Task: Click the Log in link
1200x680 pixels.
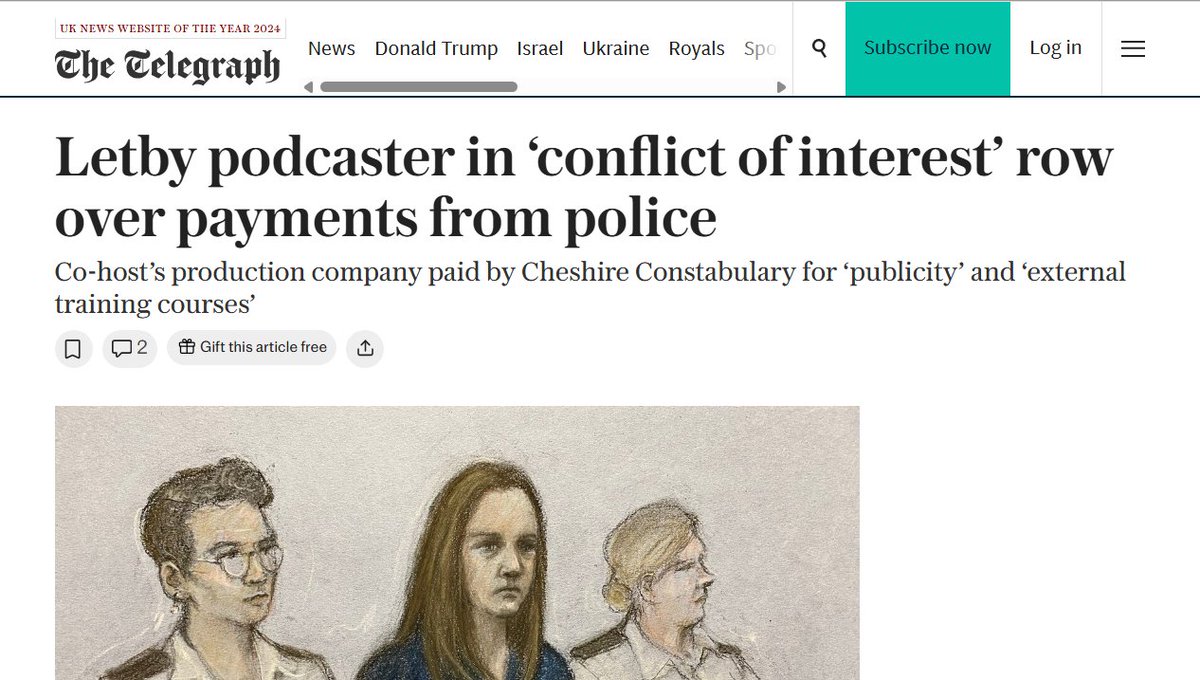Action: click(x=1056, y=48)
